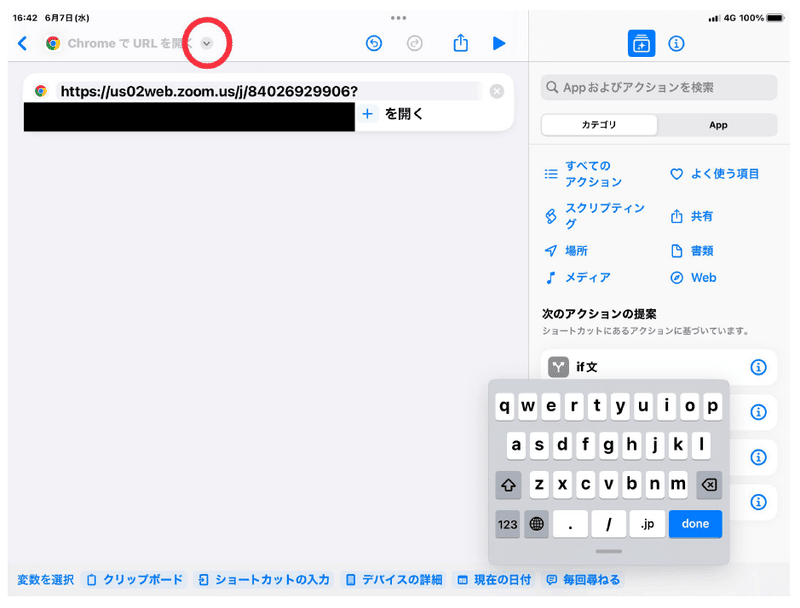Tap the Chrome icon beside the shortcut title
800x608 pixels.
(x=53, y=43)
